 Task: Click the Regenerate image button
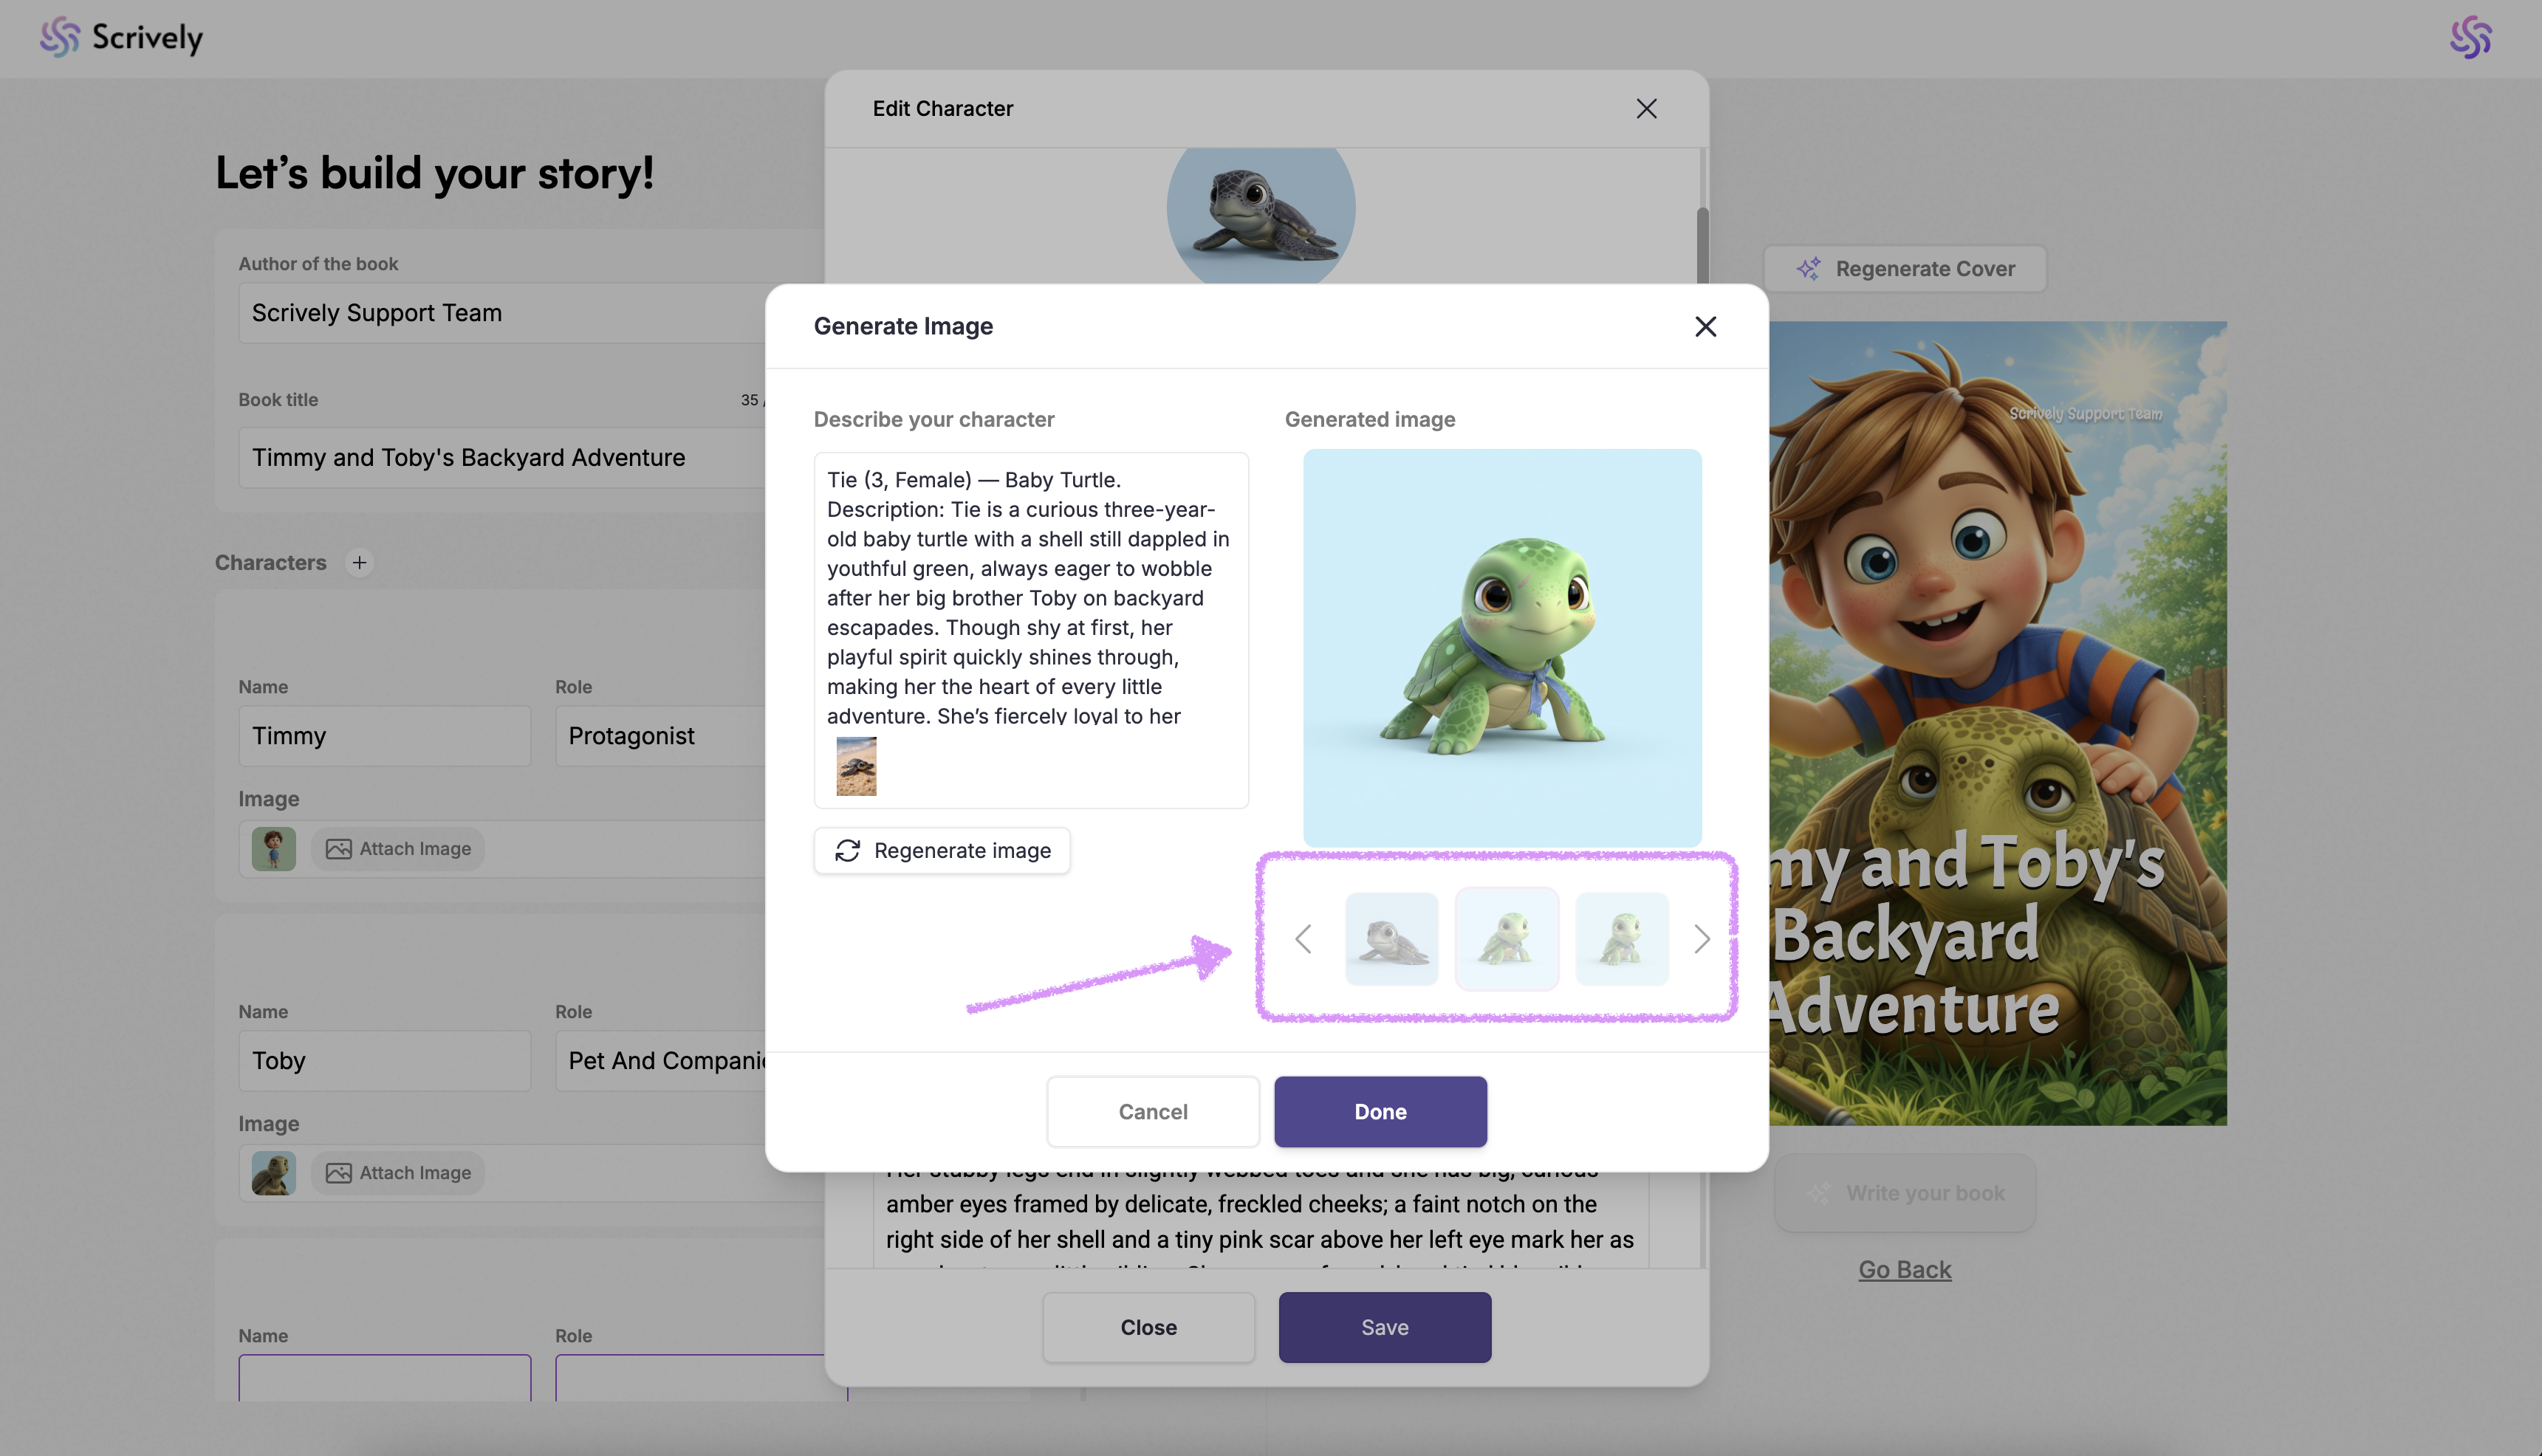coord(942,851)
